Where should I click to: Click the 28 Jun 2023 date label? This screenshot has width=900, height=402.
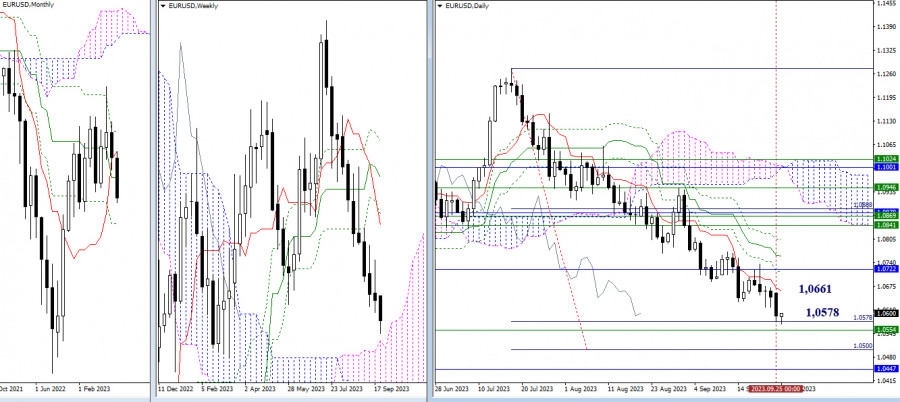pos(452,389)
